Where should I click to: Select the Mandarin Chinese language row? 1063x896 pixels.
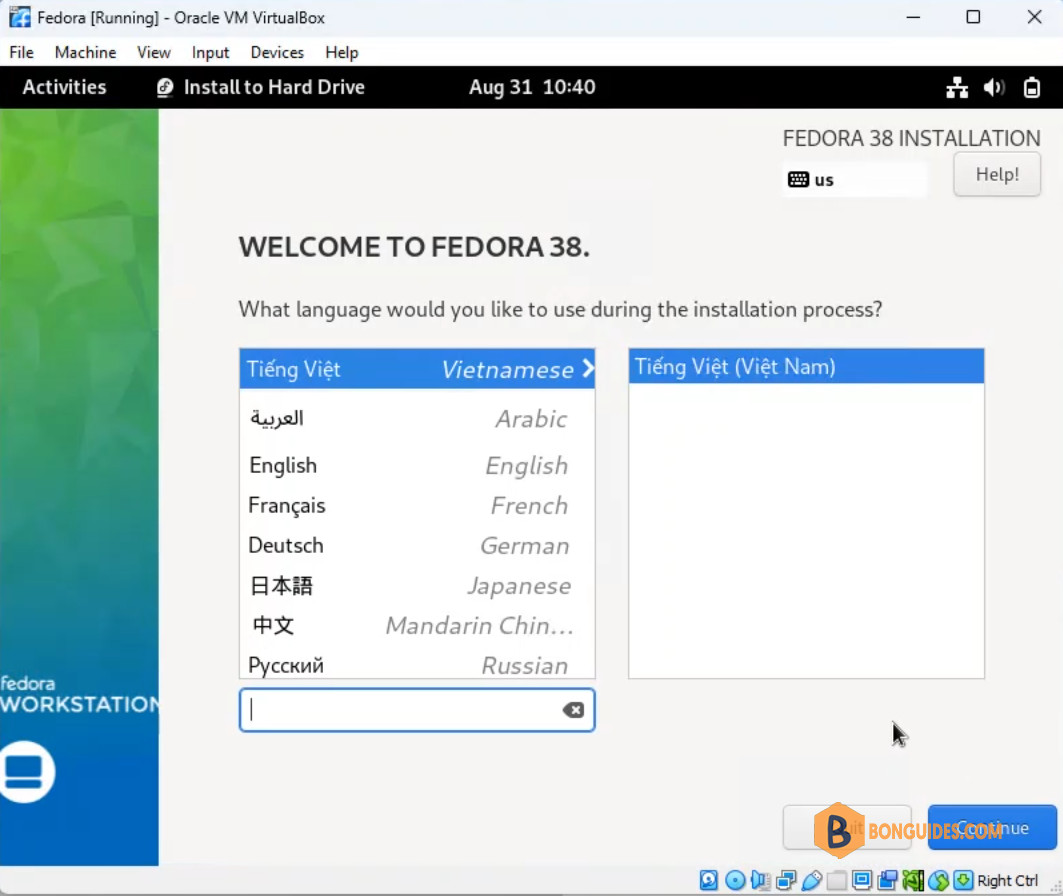click(417, 625)
